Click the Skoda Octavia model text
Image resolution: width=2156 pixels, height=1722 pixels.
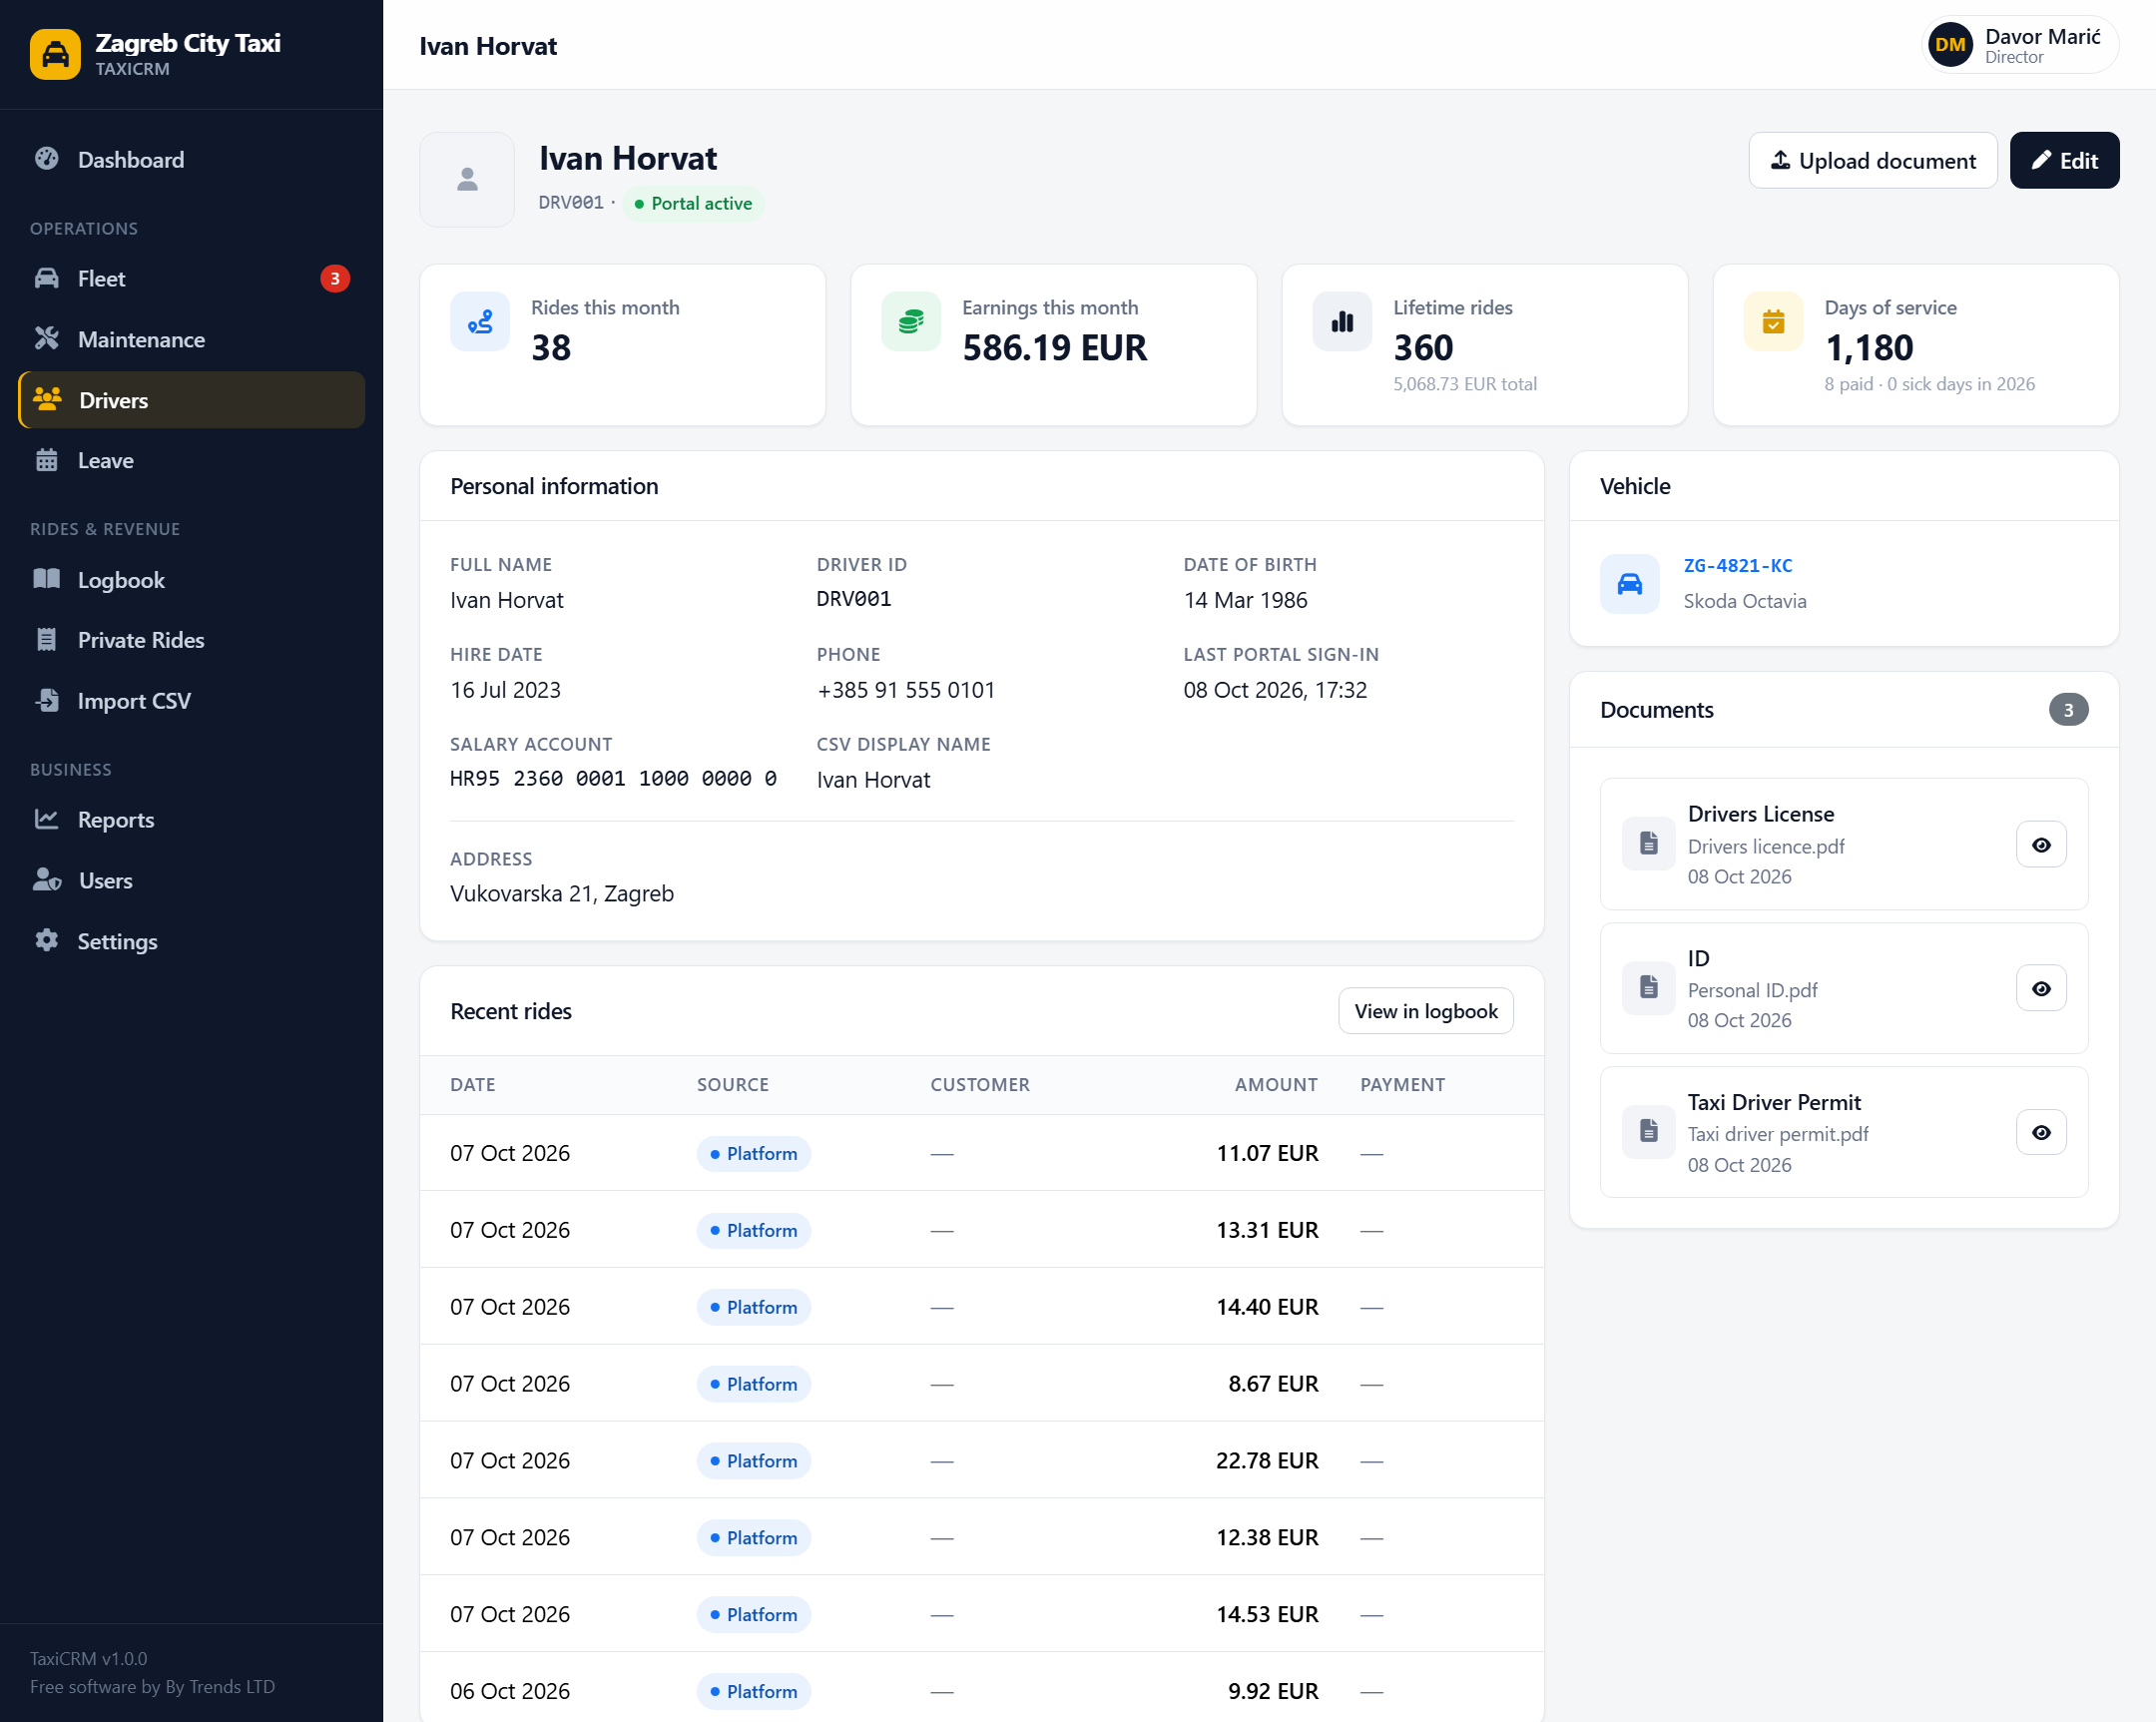[x=1744, y=600]
